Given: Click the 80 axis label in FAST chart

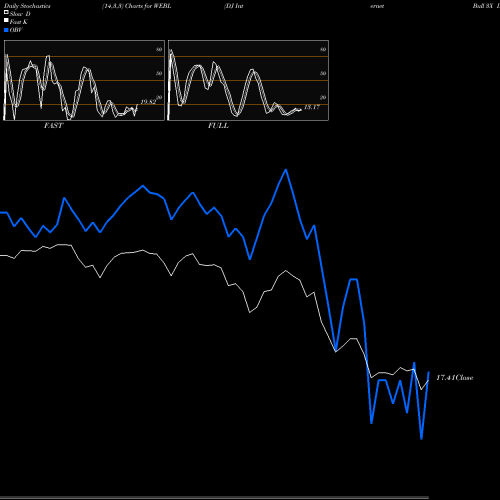Looking at the screenshot, I should pos(159,49).
